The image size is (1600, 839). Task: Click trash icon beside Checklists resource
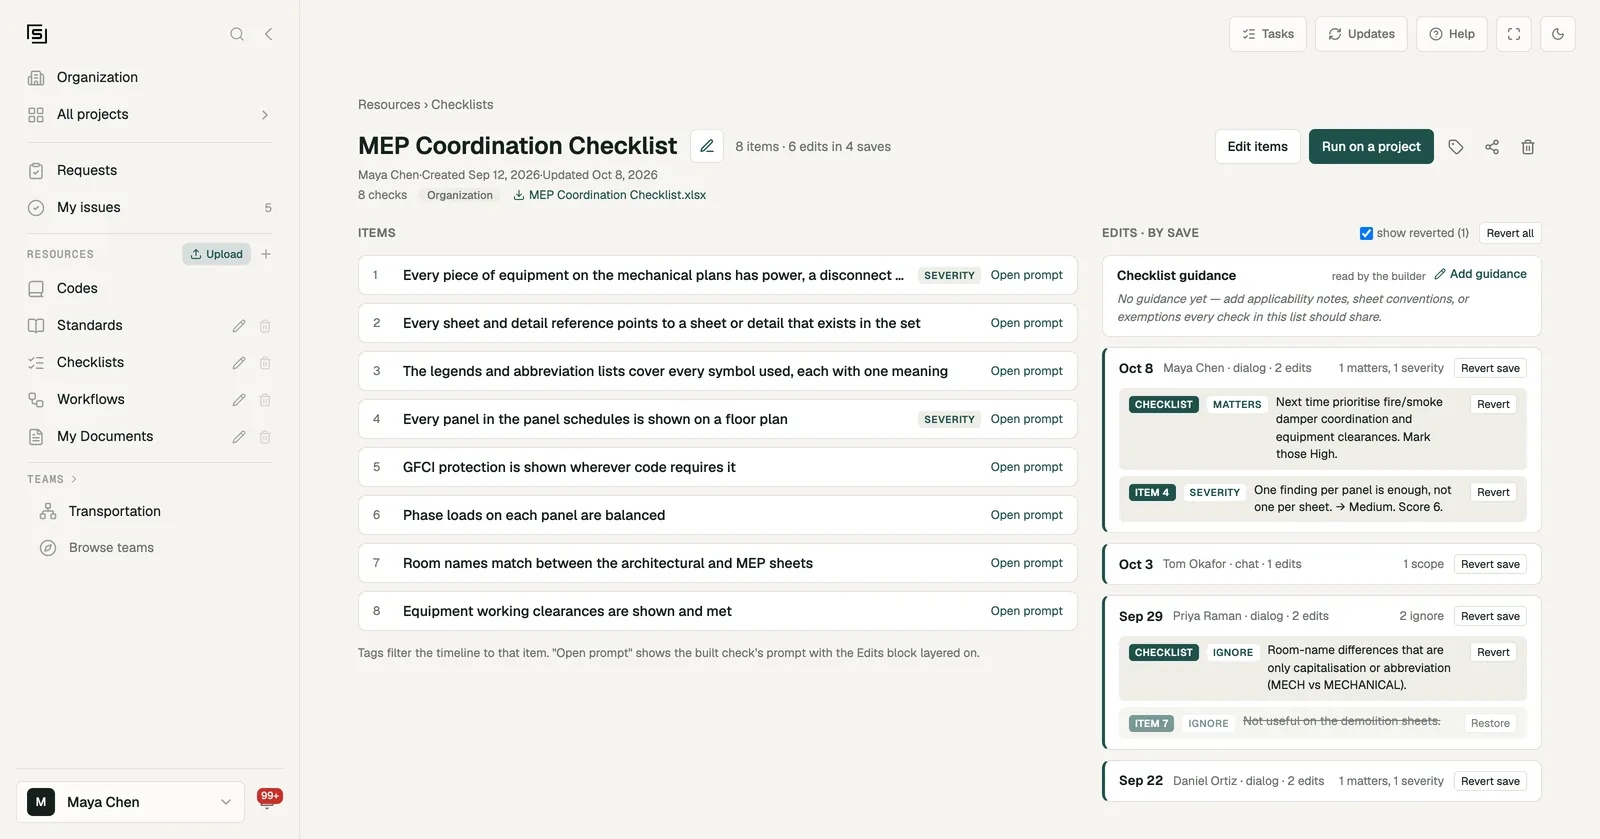[265, 363]
